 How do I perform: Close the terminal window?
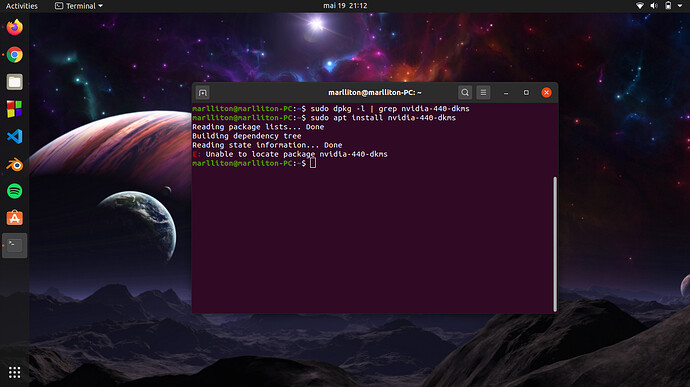pyautogui.click(x=546, y=92)
